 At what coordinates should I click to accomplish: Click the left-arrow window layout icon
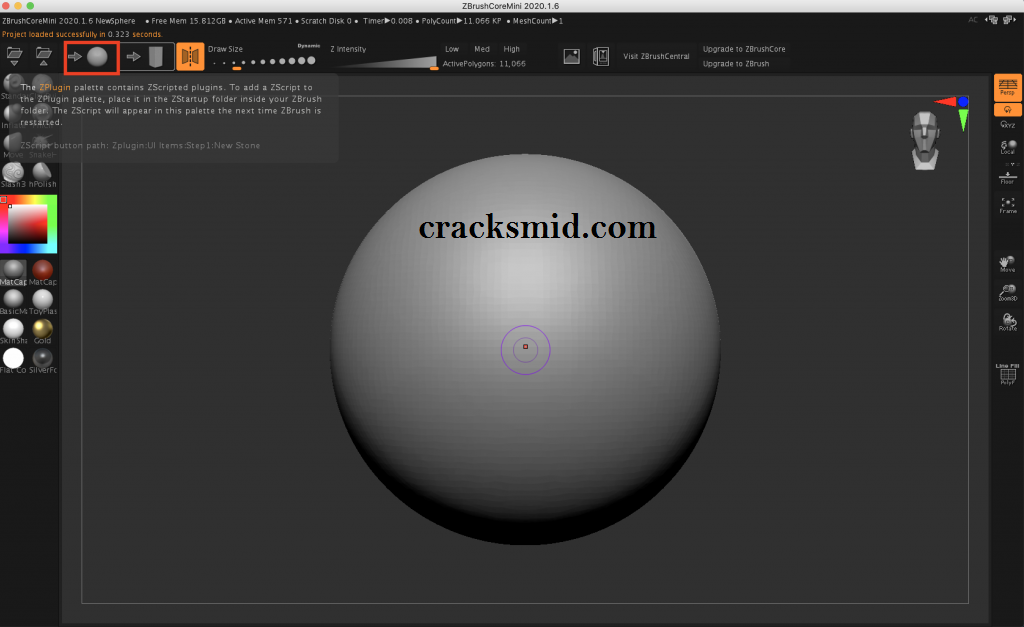pos(993,20)
